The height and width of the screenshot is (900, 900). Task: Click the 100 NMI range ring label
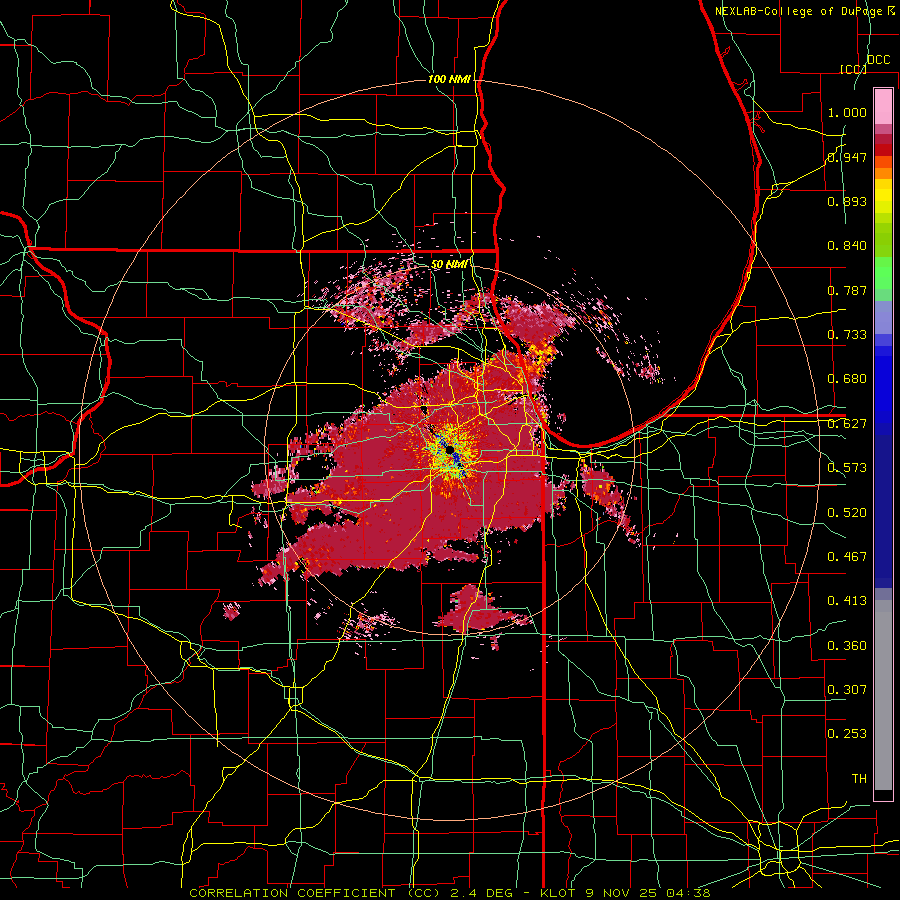(x=449, y=79)
